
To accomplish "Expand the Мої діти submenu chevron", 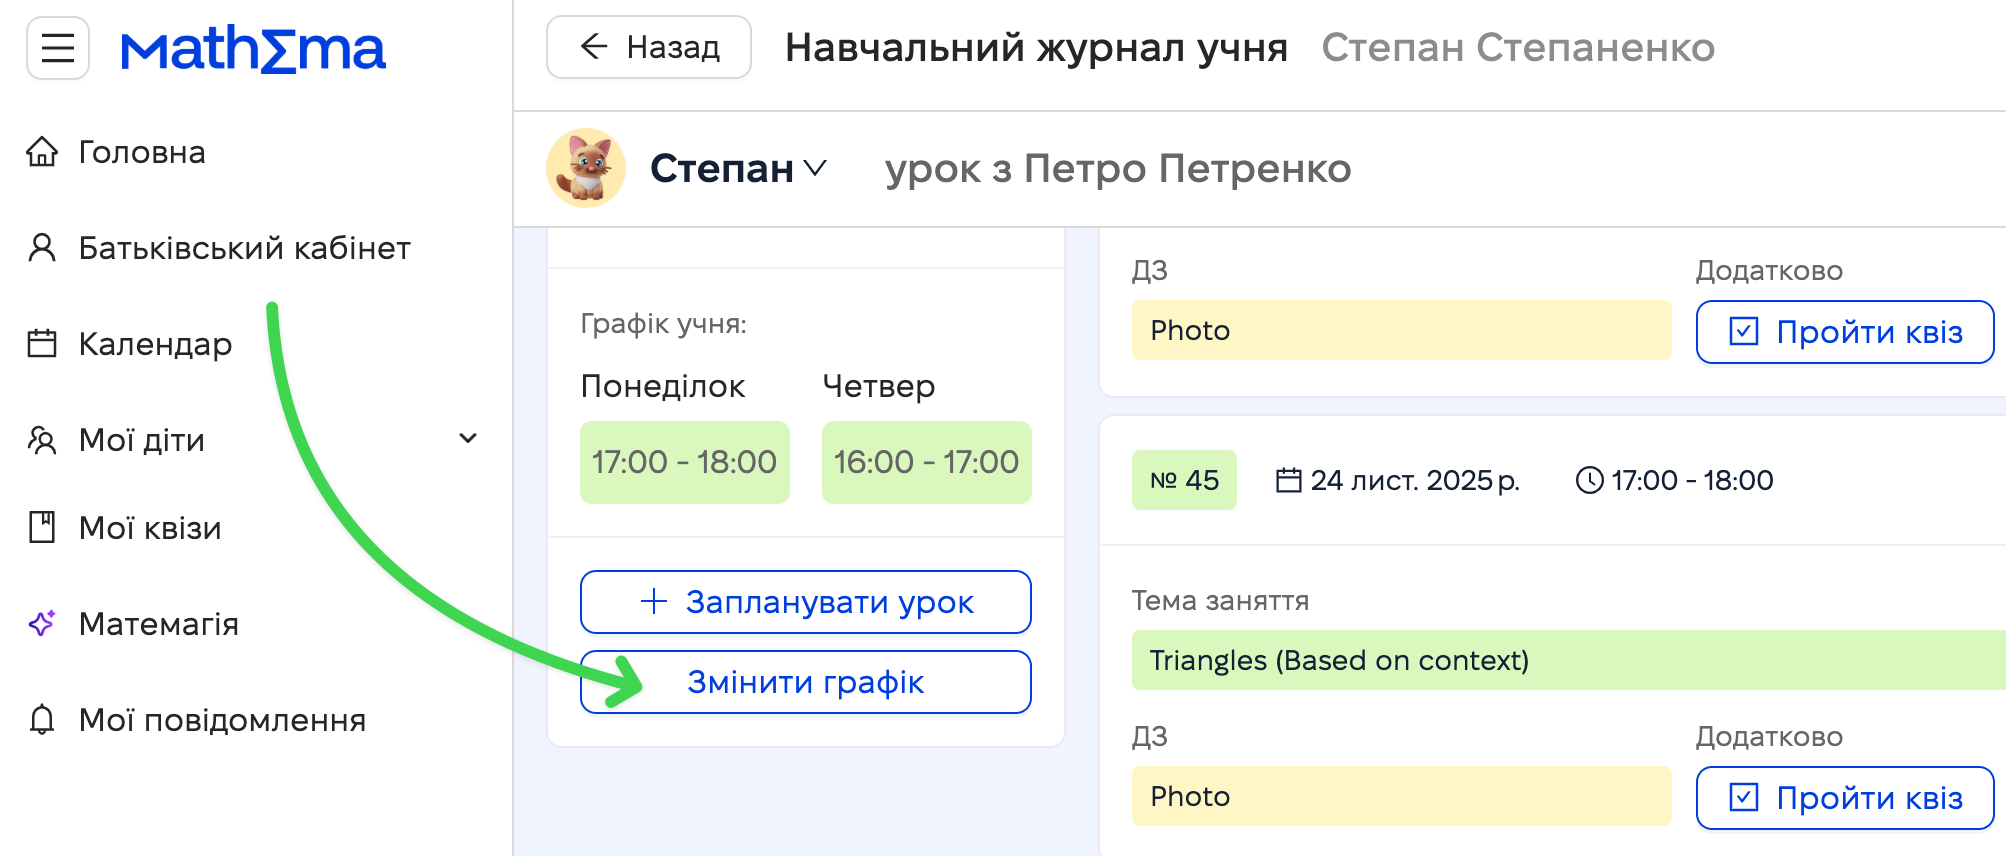I will click(467, 438).
